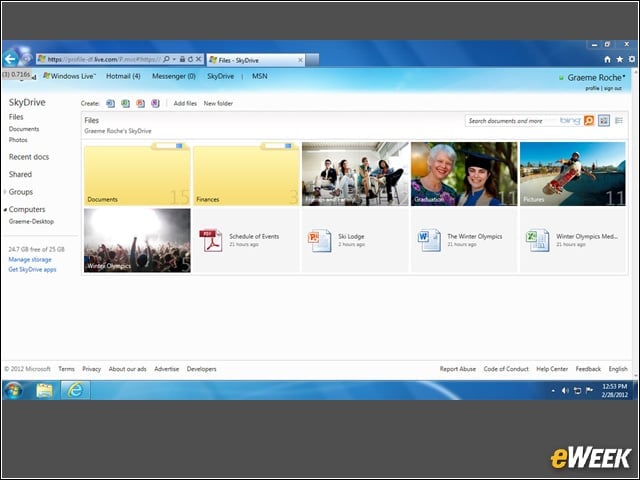Go back with browser back arrow
This screenshot has height=480, width=640.
coord(10,59)
